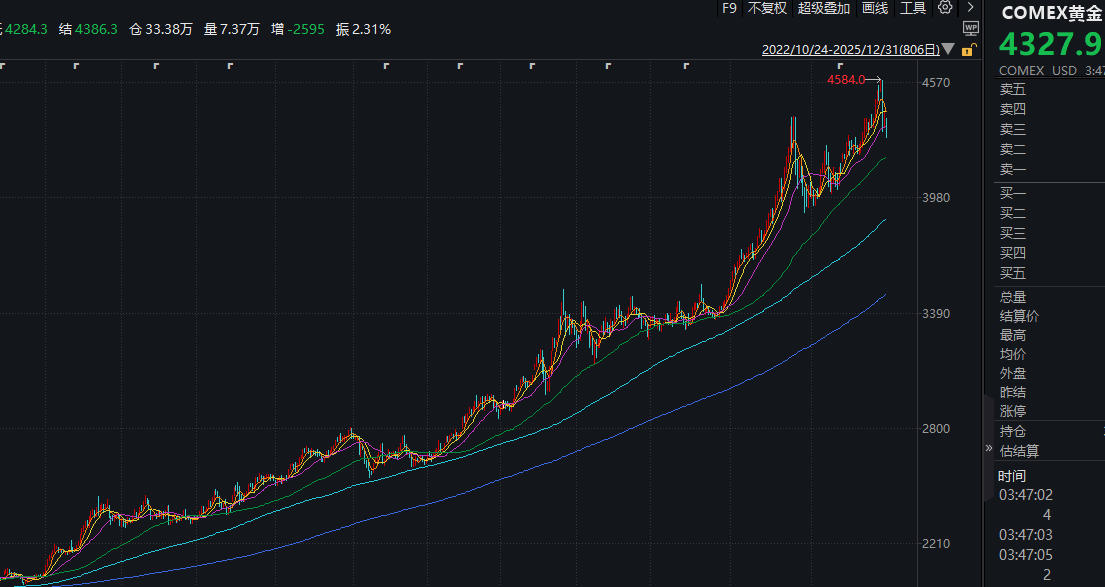The height and width of the screenshot is (587, 1105).
Task: Click the 卖一 ask row
Action: point(1013,169)
